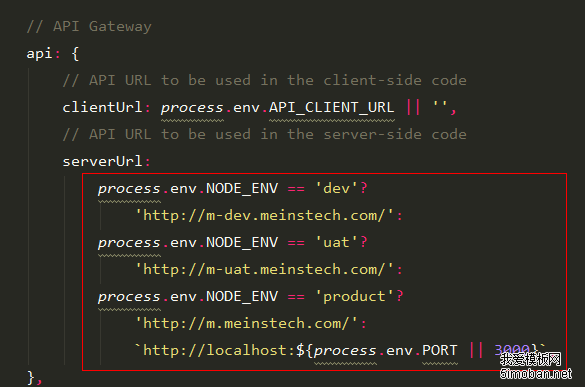Click the client-side code comment
The width and height of the screenshot is (585, 387).
(x=265, y=81)
